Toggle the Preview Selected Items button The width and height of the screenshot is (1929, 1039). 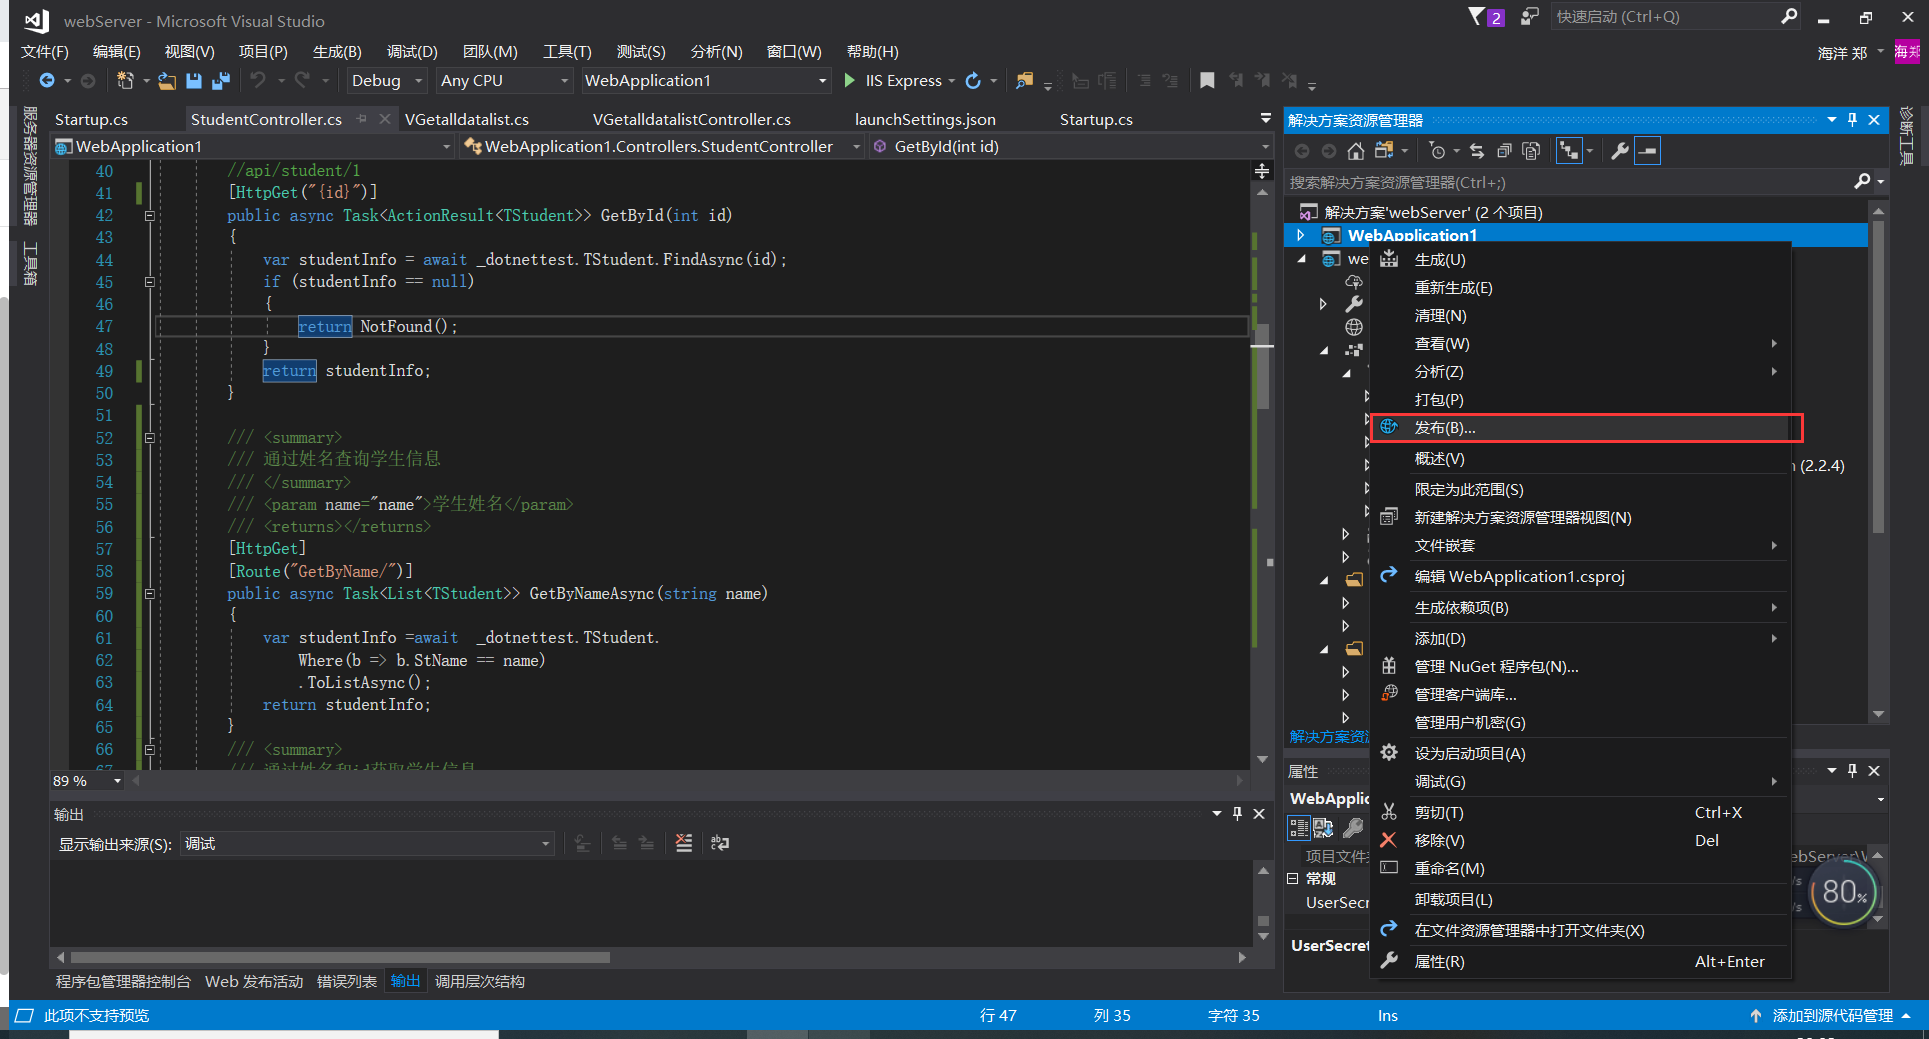(1647, 151)
